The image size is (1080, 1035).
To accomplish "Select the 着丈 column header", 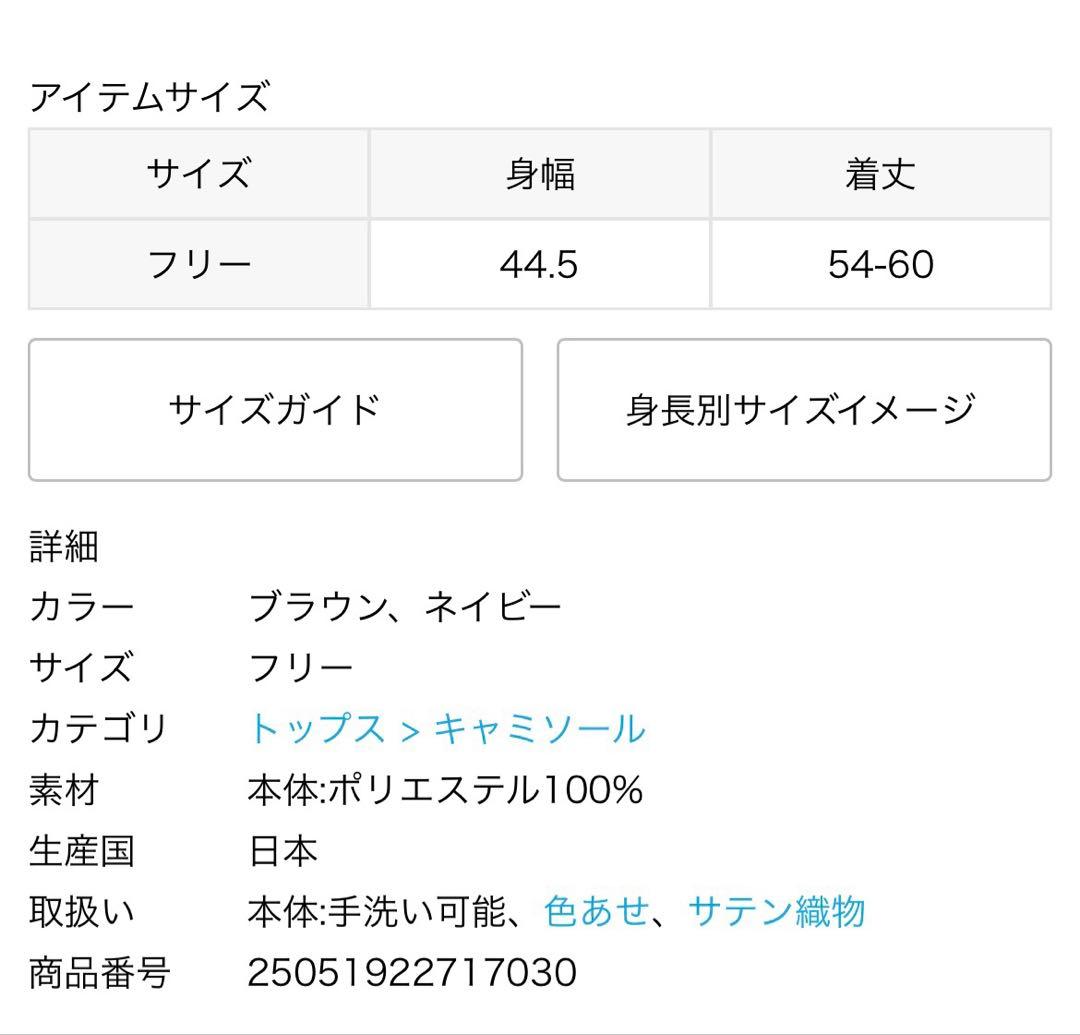I will point(882,173).
